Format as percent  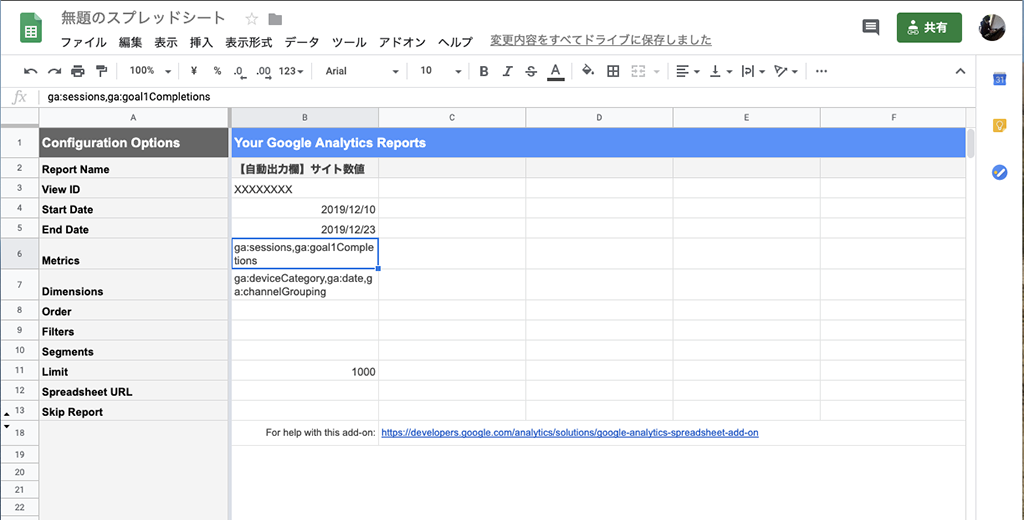coord(217,71)
